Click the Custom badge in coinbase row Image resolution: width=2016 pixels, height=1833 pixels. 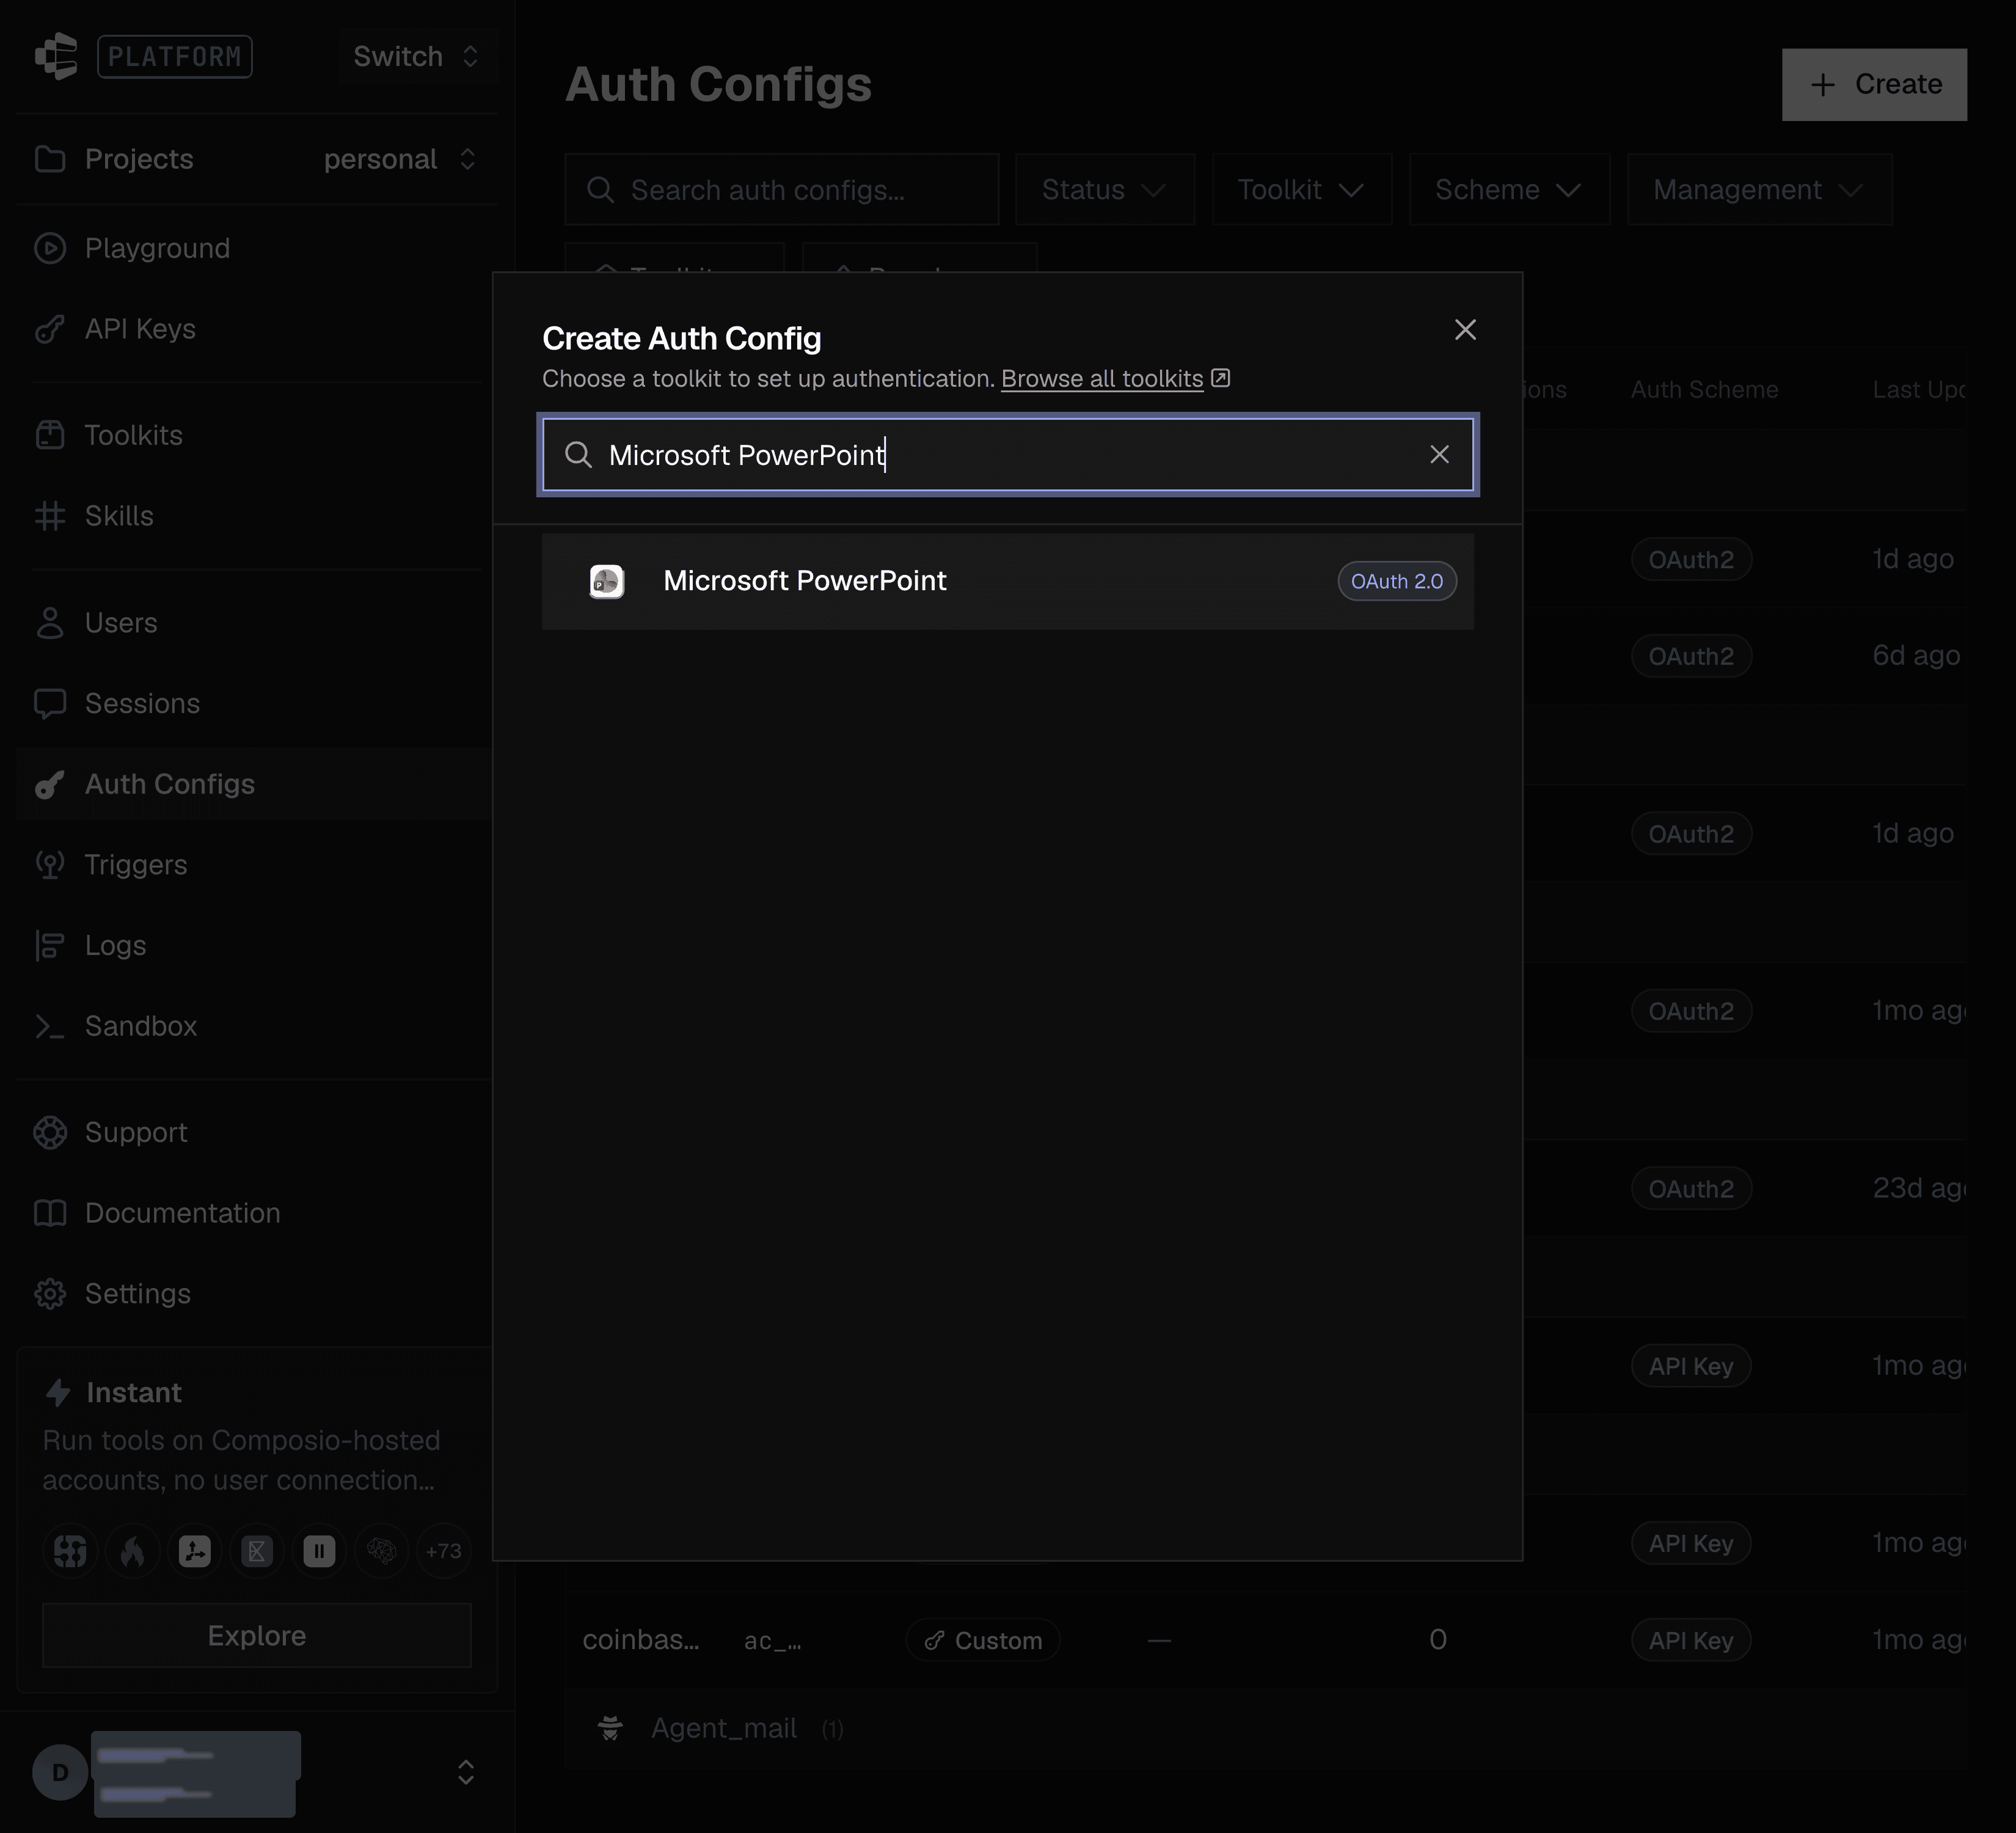[x=983, y=1641]
